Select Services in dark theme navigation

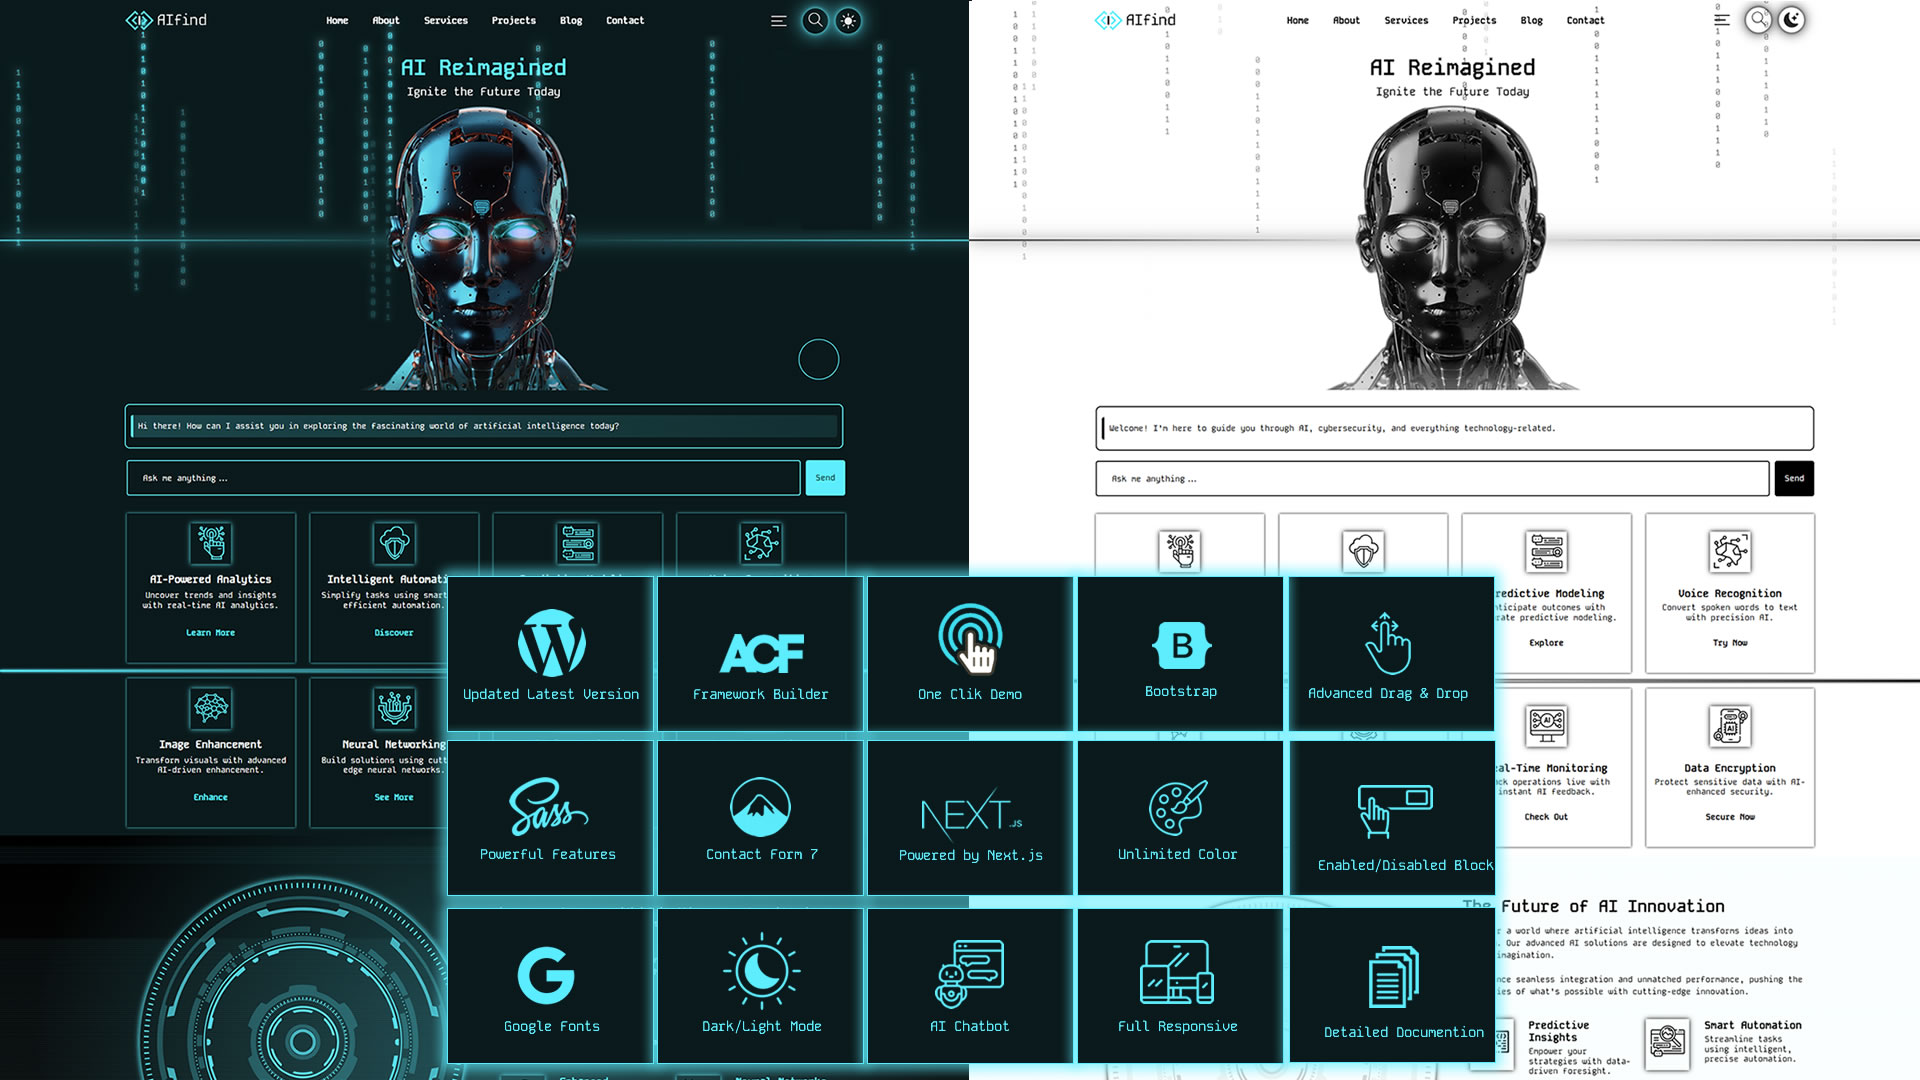click(445, 20)
